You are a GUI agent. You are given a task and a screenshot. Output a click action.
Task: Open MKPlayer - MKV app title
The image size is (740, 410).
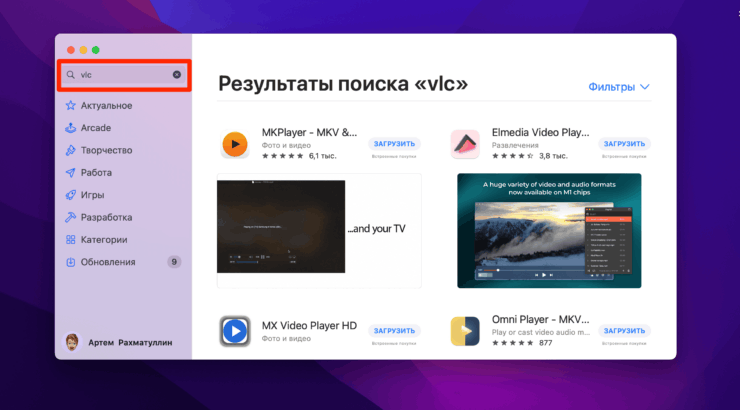click(x=309, y=133)
